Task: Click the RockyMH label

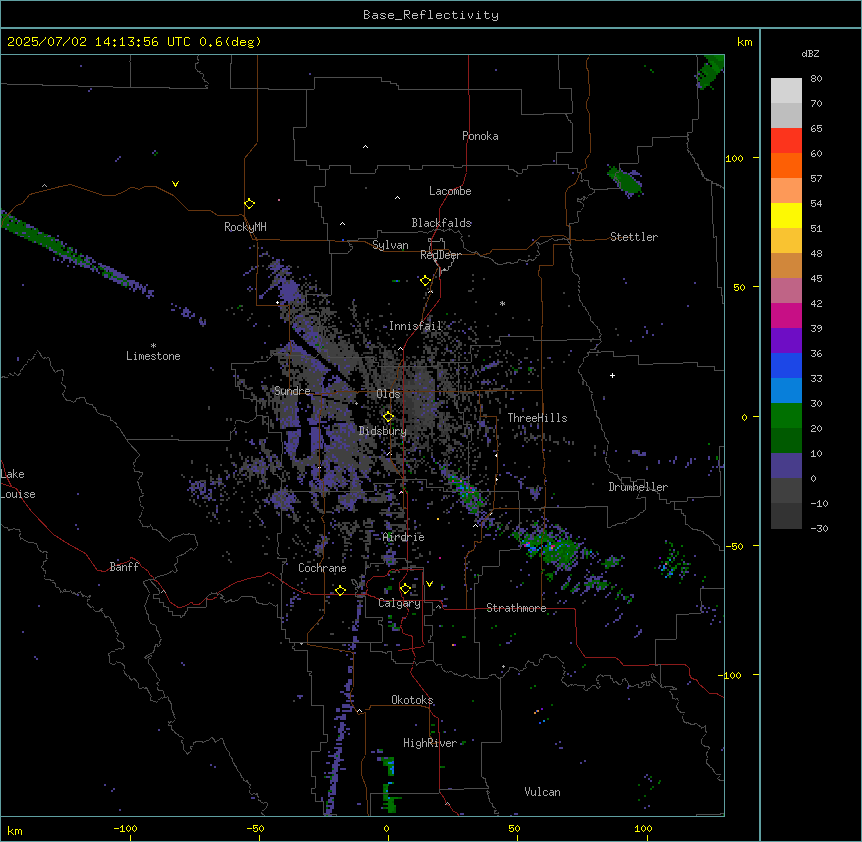Action: tap(245, 227)
